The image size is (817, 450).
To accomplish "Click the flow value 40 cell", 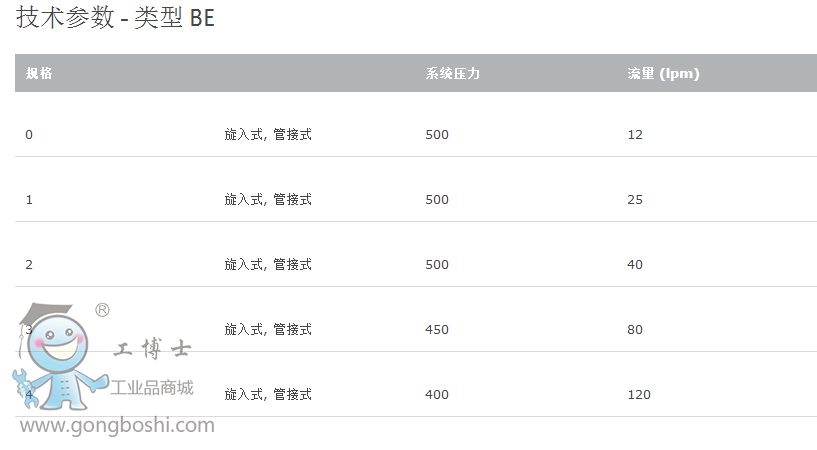I will 635,264.
